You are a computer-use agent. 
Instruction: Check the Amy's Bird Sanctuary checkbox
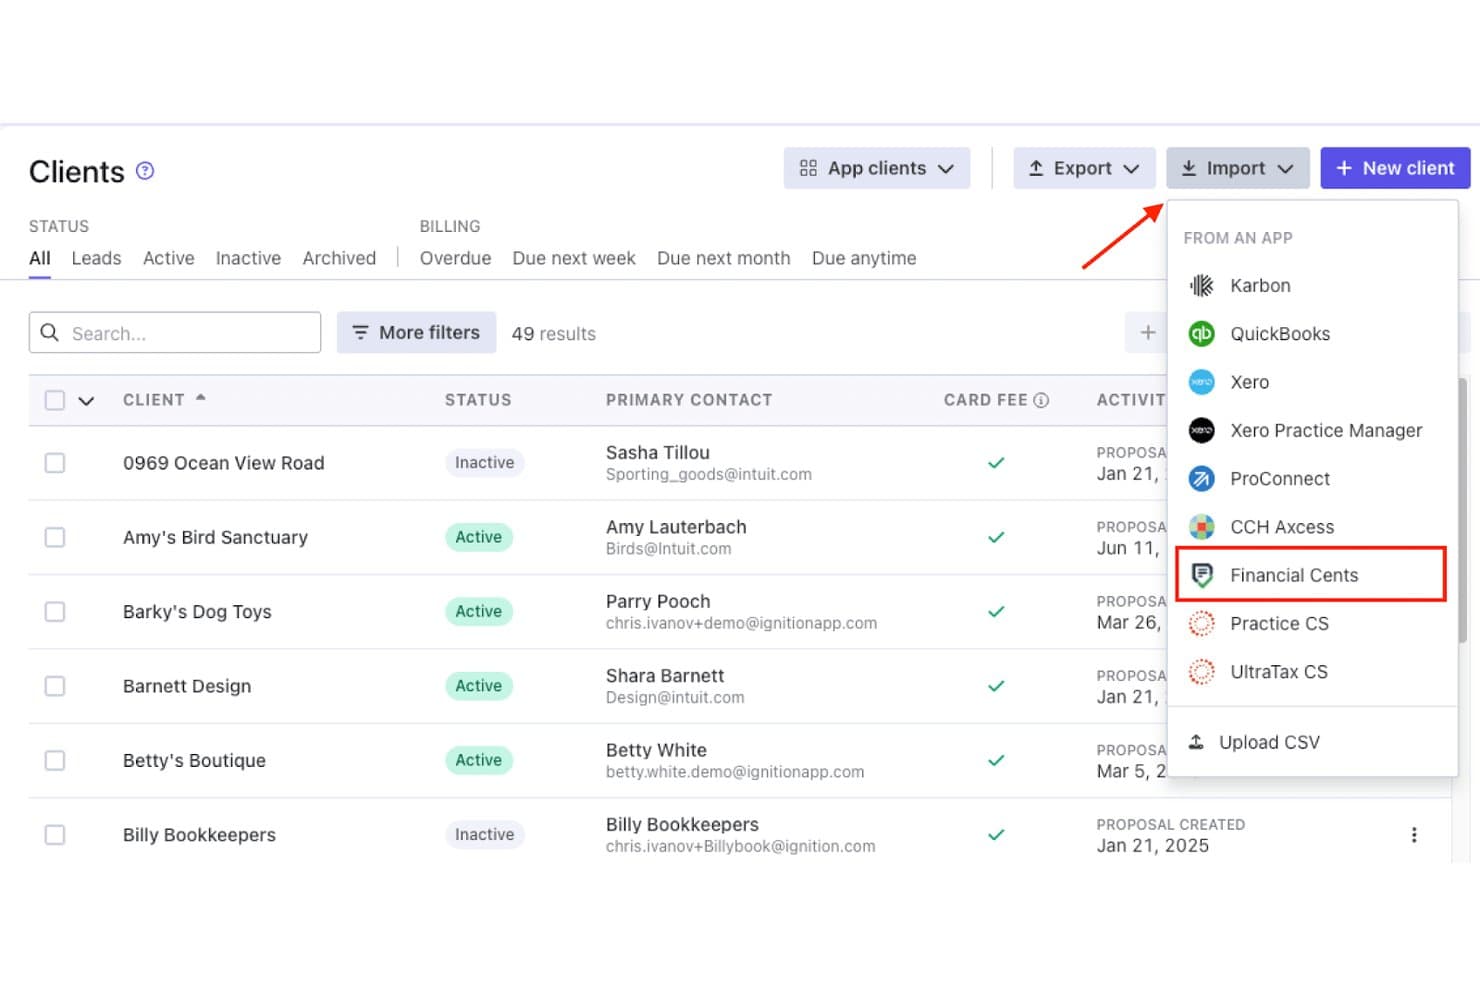55,537
